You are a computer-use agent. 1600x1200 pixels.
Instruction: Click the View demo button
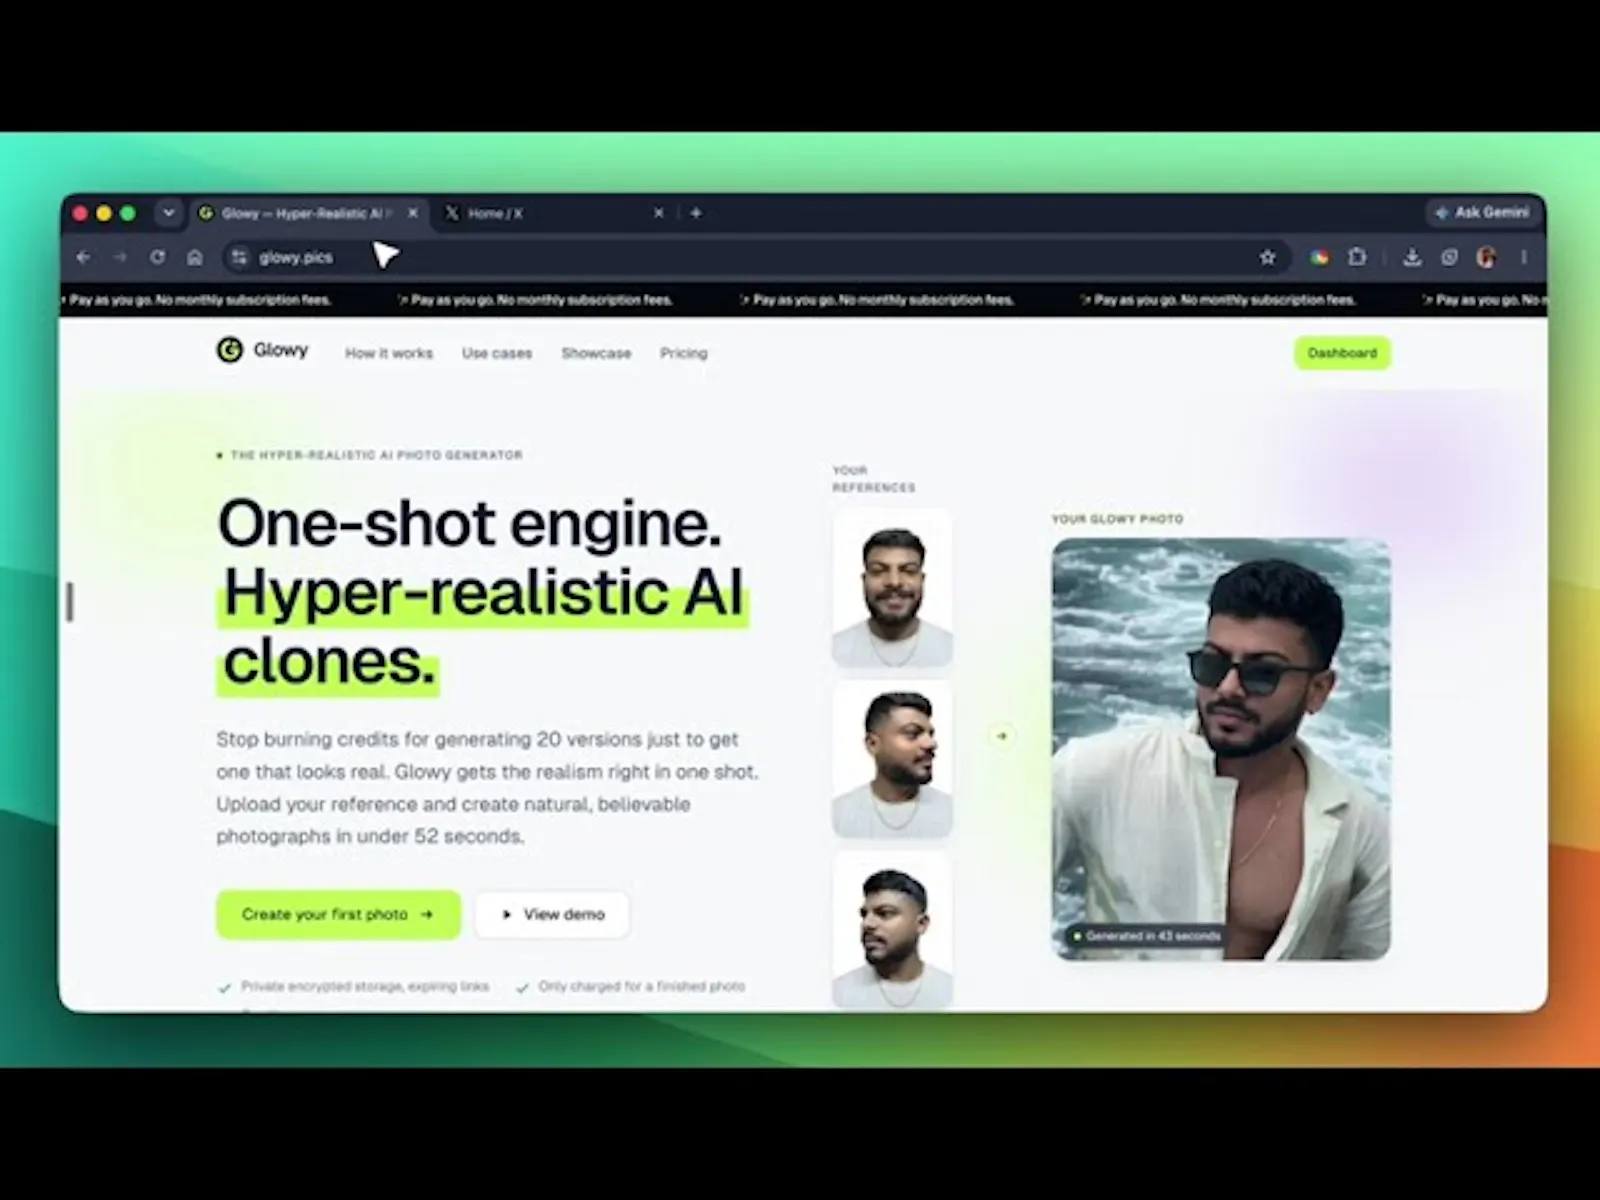[552, 914]
